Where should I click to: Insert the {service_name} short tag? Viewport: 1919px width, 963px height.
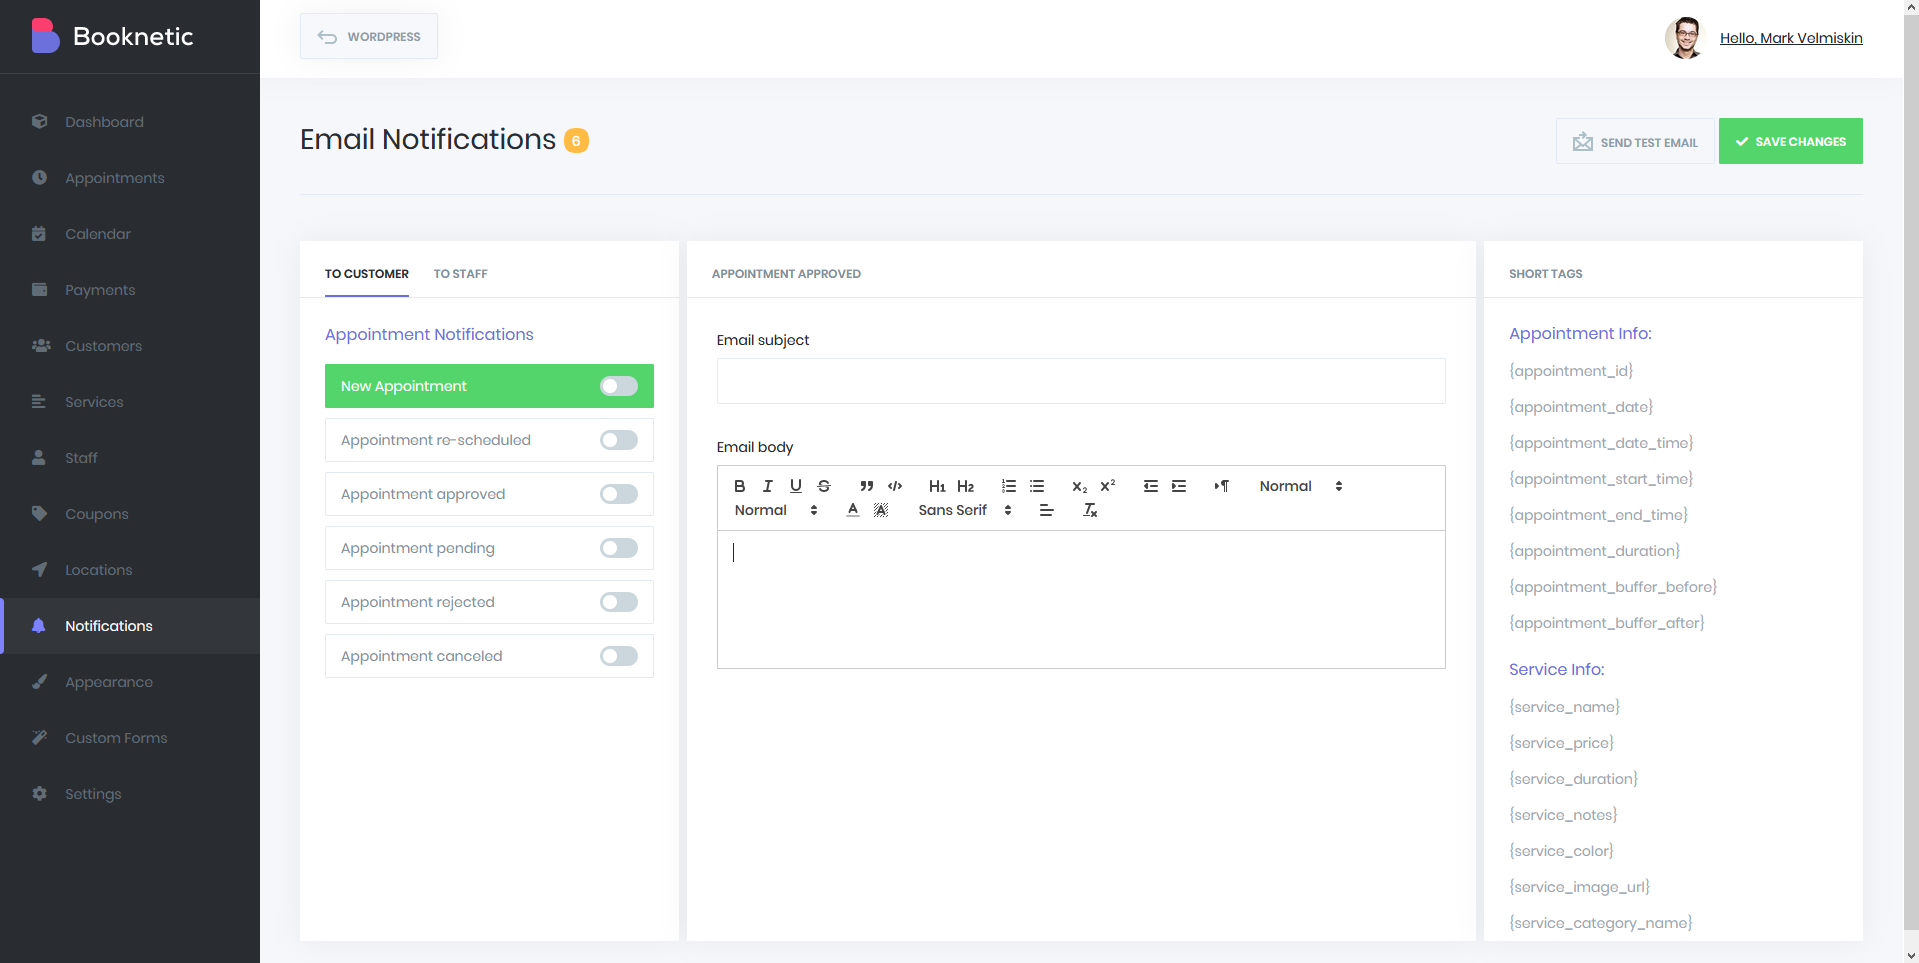[1564, 707]
